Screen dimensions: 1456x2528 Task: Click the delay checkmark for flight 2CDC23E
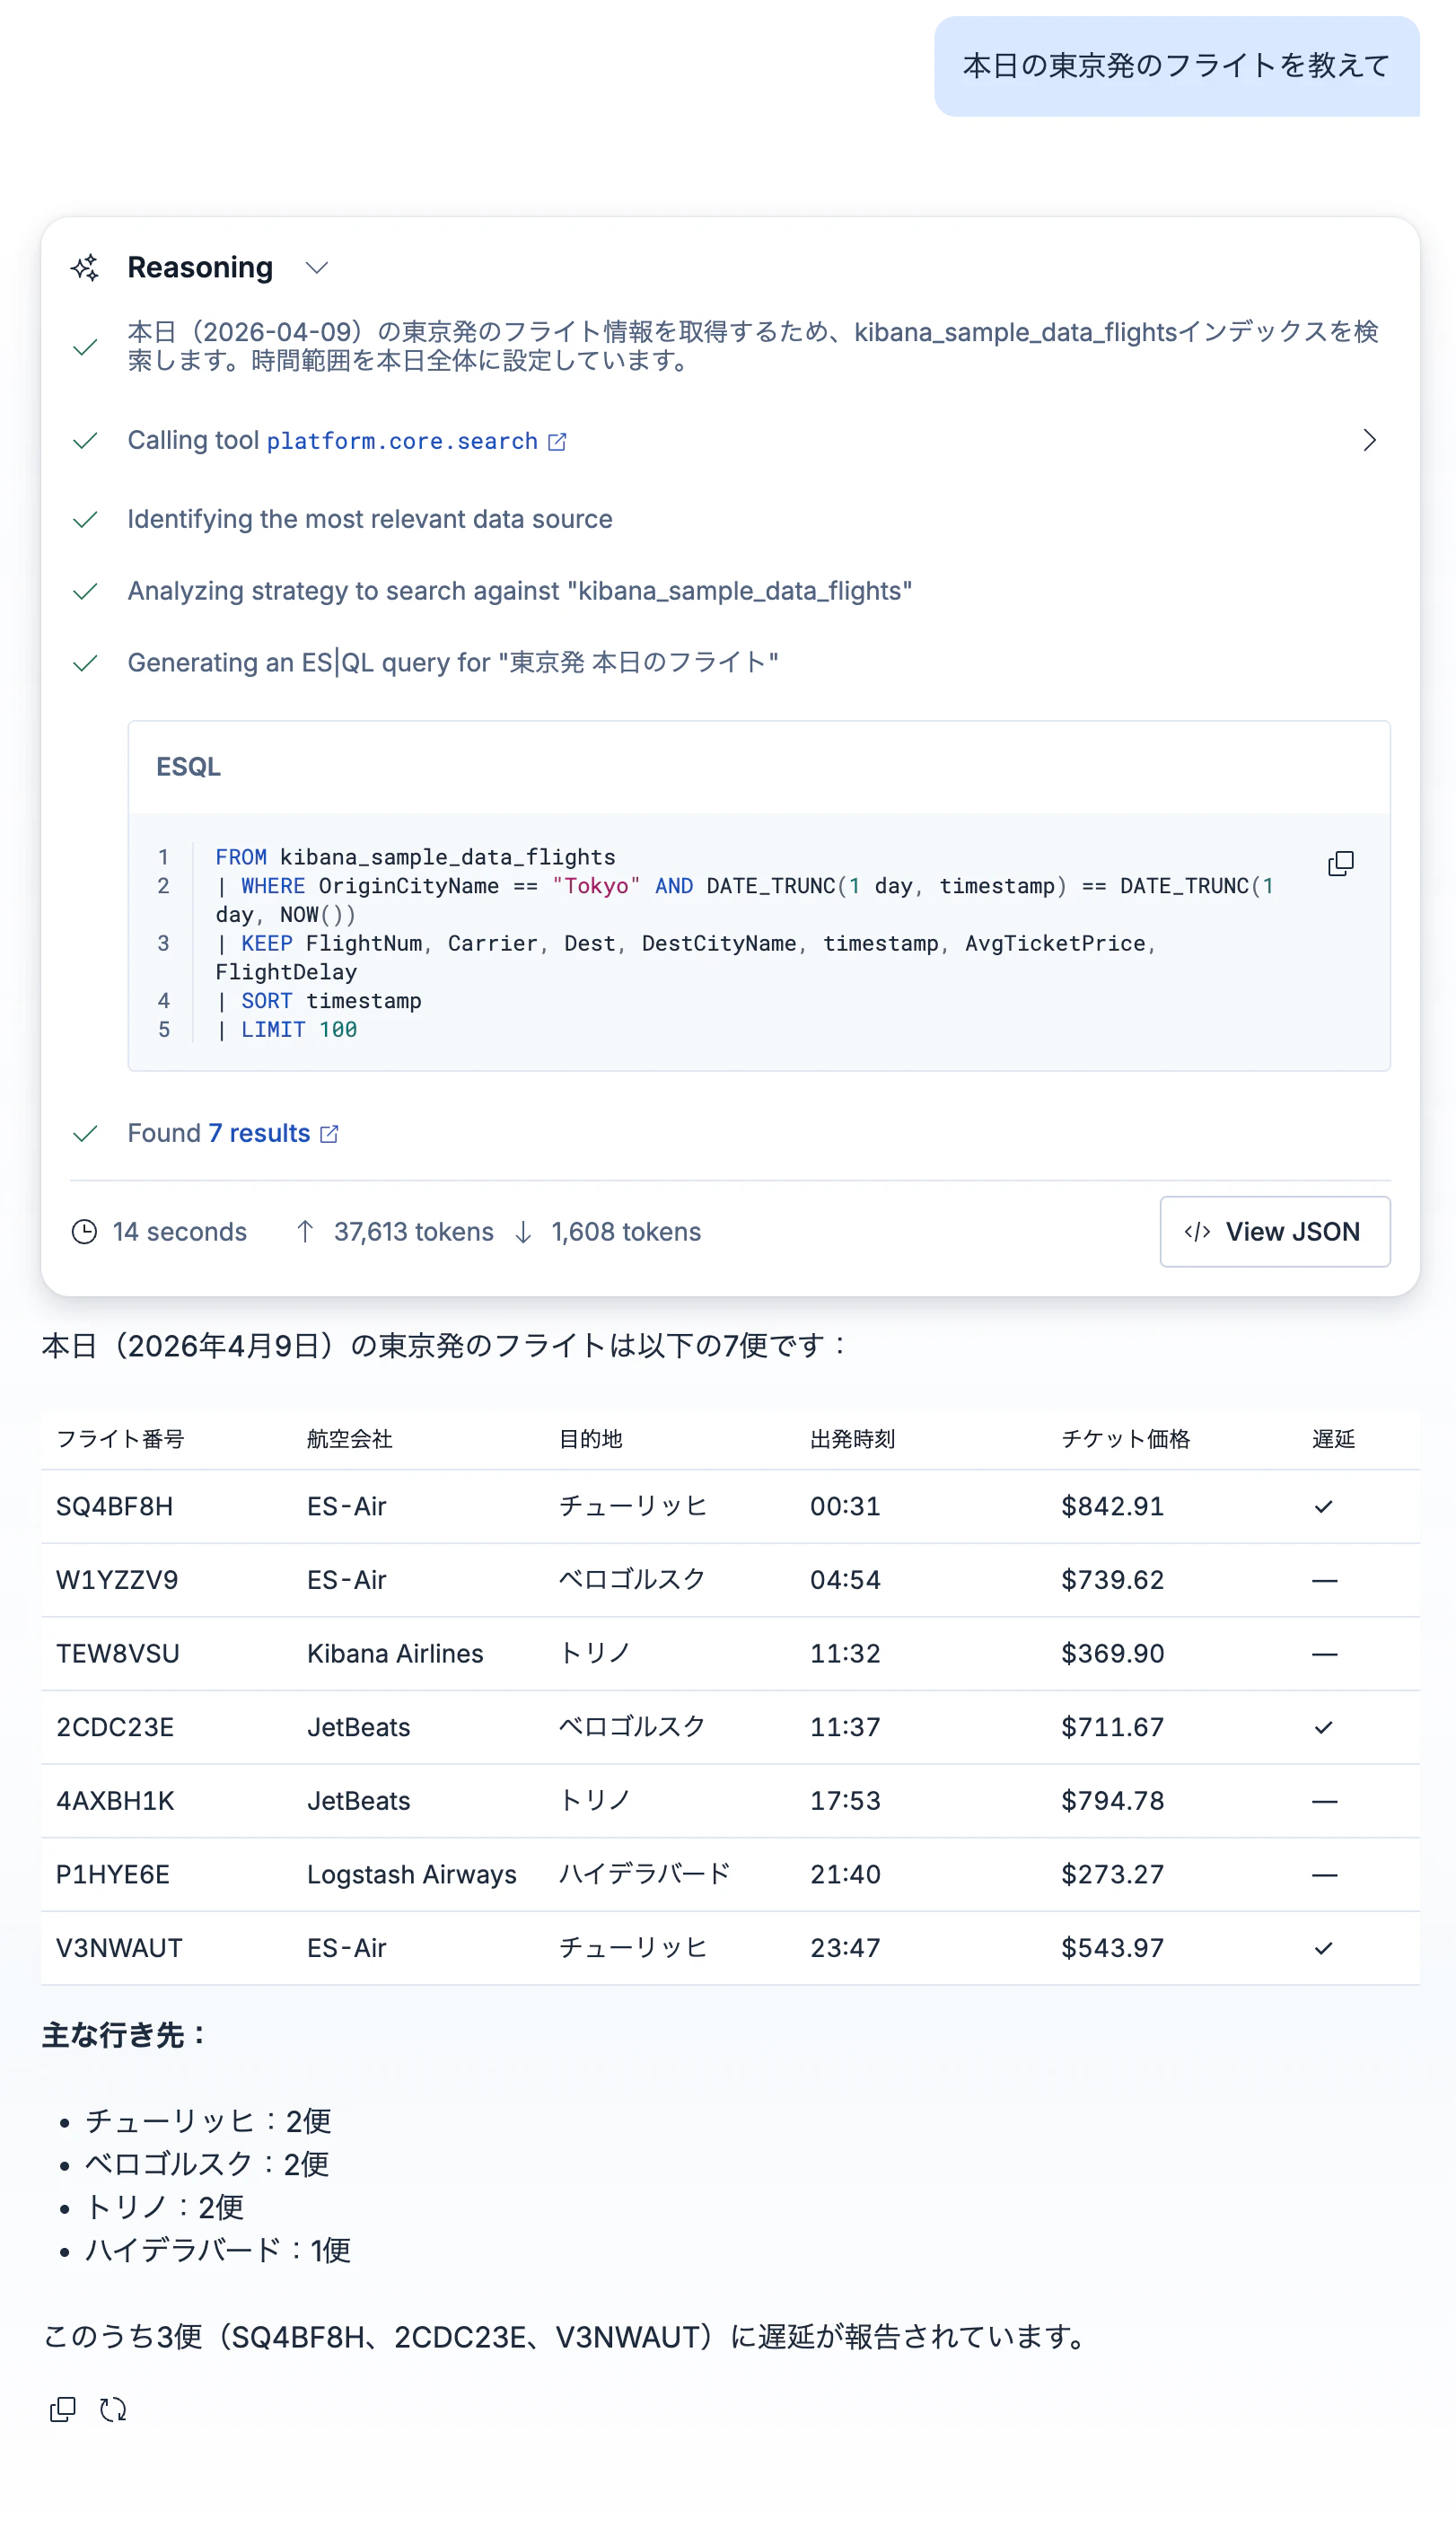[1324, 1728]
